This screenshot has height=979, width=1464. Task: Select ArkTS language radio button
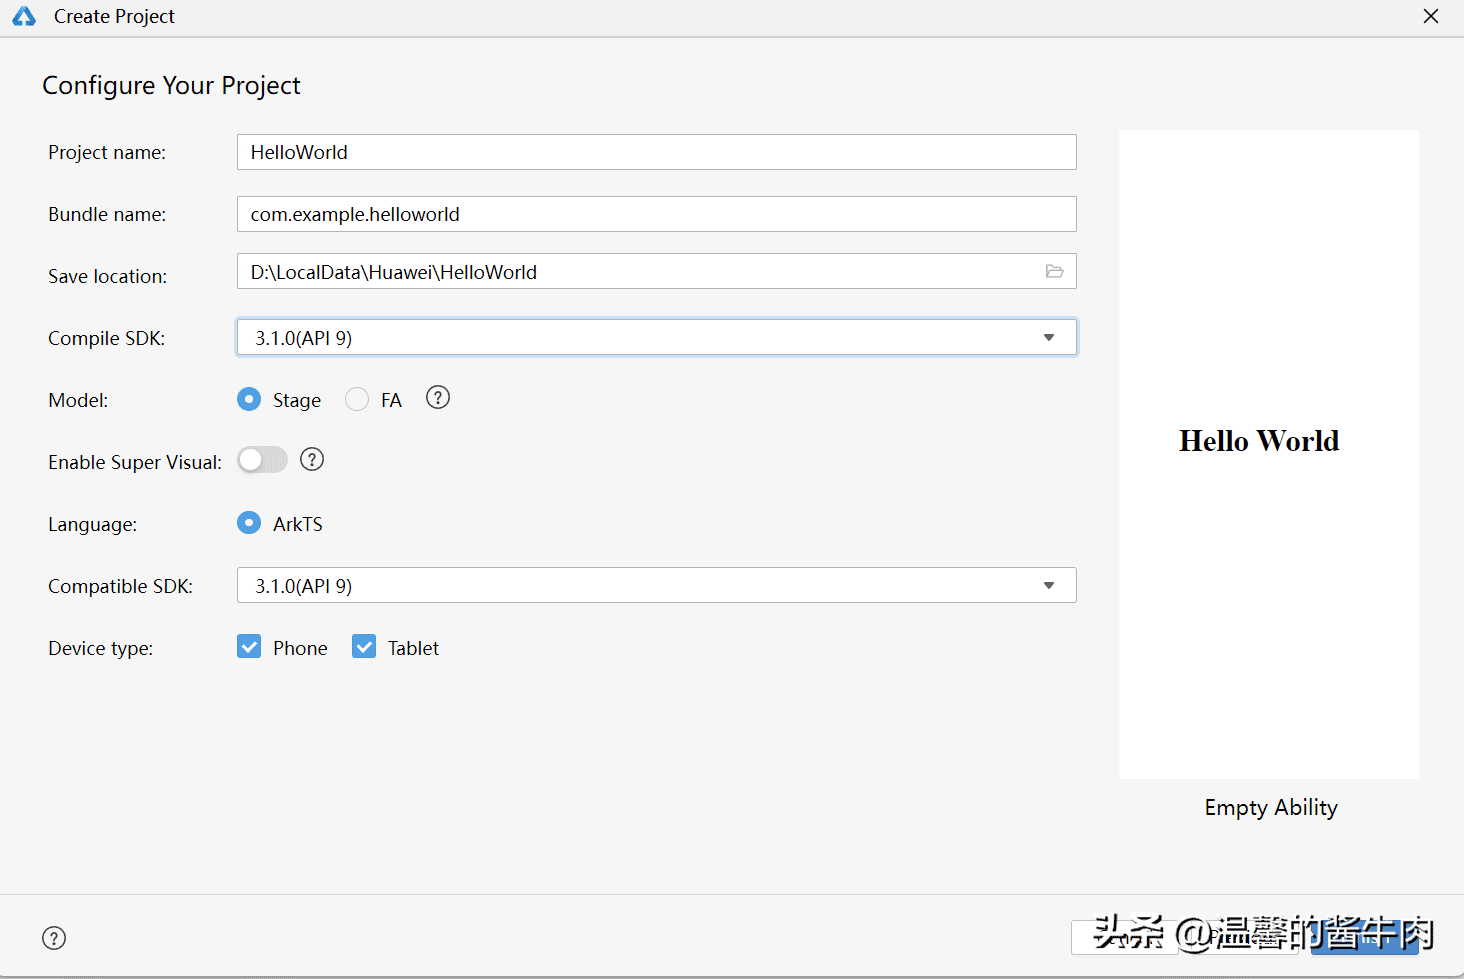tap(249, 523)
